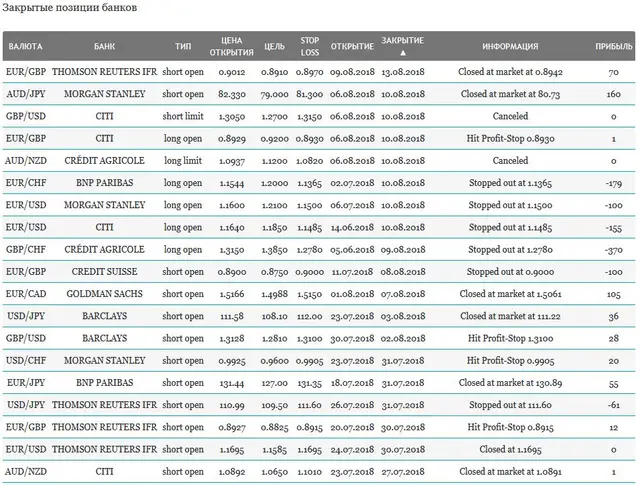Viewport: 640px width, 485px height.
Task: Click closing date 13.08.2018
Action: [x=403, y=72]
